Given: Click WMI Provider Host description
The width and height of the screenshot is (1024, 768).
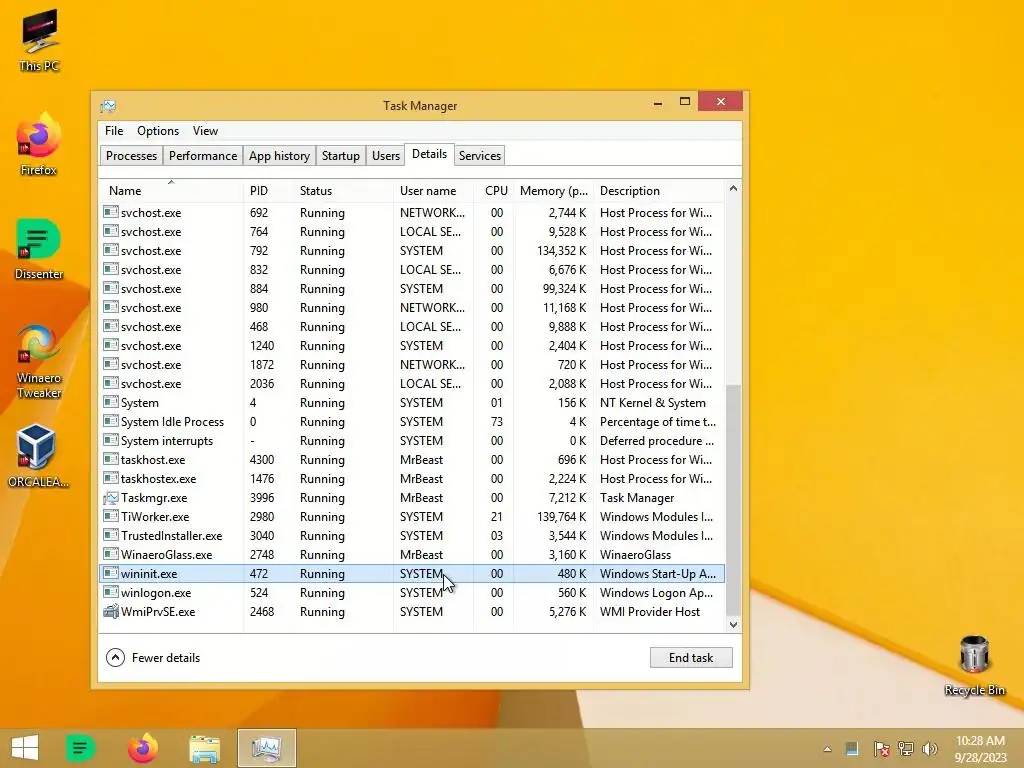Looking at the screenshot, I should click(x=650, y=612).
